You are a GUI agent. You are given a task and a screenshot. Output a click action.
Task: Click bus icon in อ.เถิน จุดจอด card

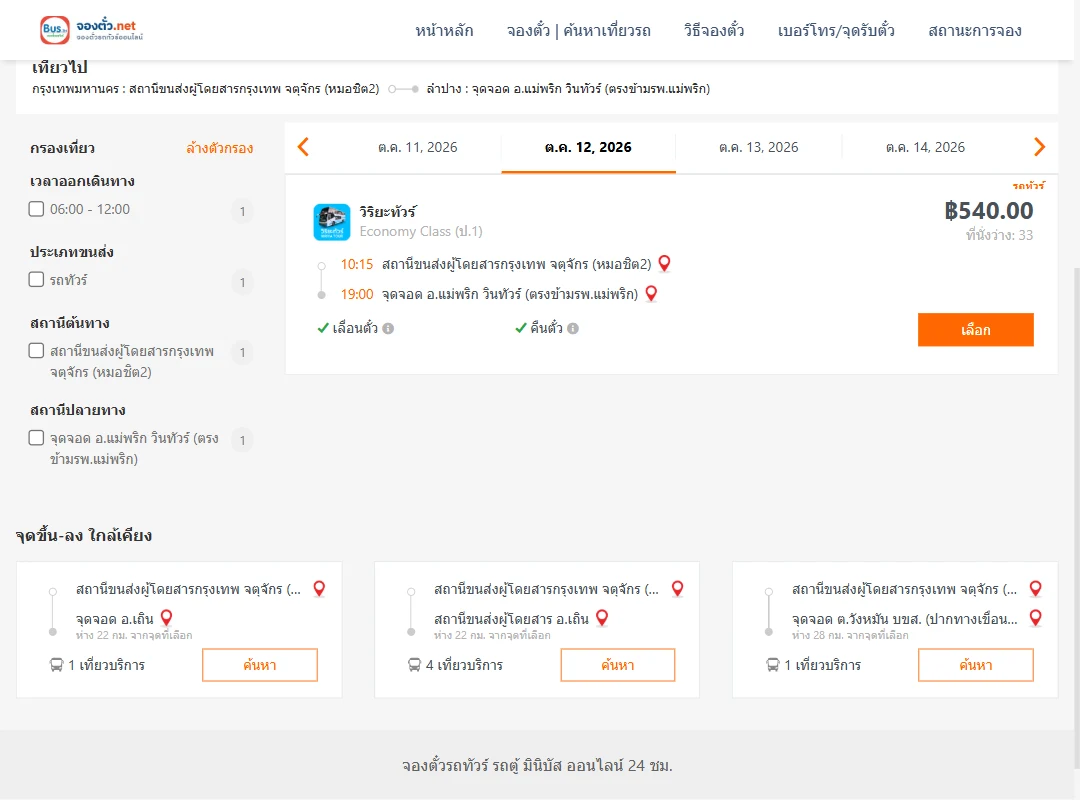(56, 665)
